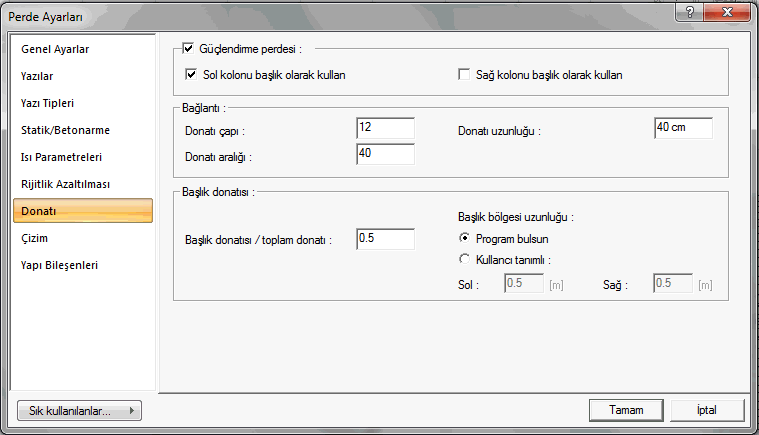Go to Yapı Bileşenleri section
This screenshot has width=759, height=435.
(83, 266)
